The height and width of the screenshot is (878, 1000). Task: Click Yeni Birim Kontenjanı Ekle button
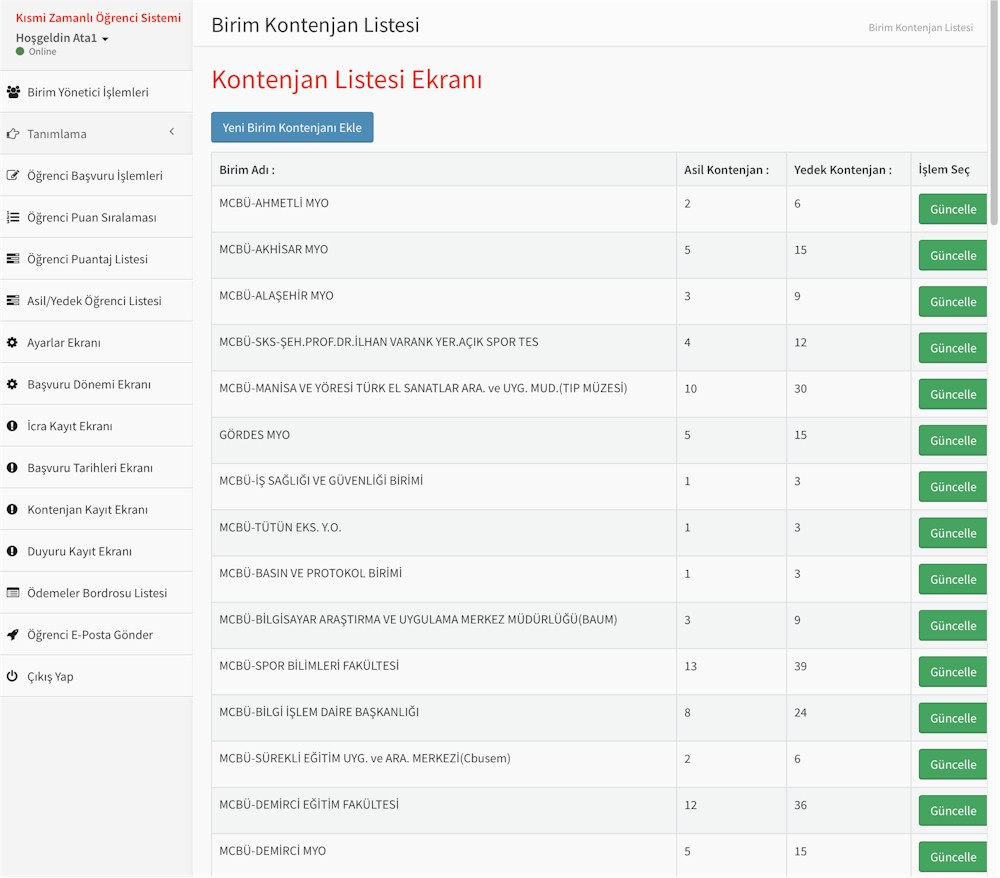pos(292,128)
